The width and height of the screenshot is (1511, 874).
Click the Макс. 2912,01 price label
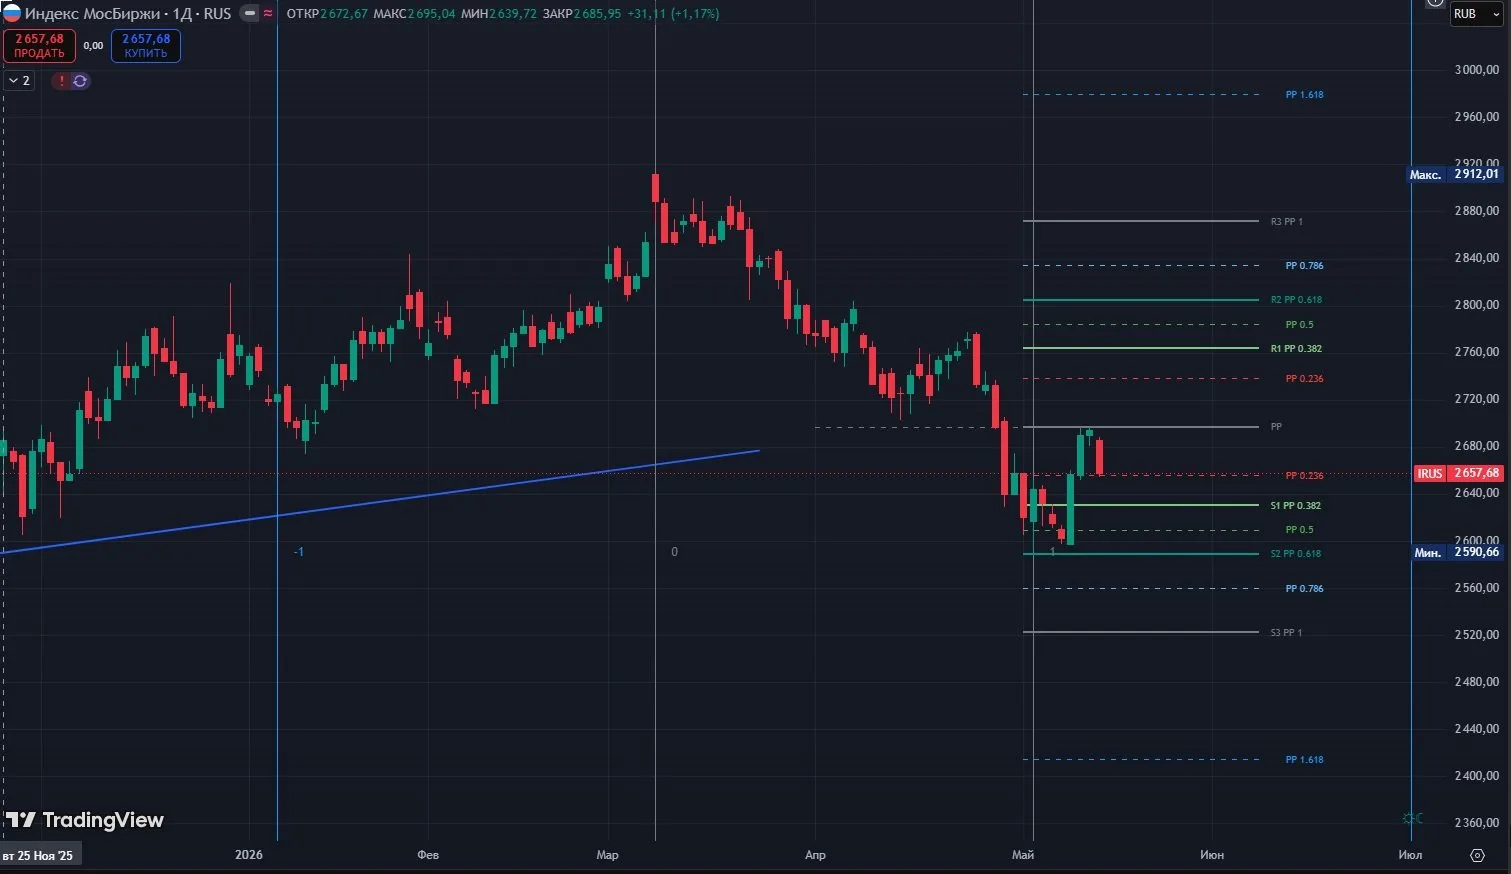[1455, 174]
